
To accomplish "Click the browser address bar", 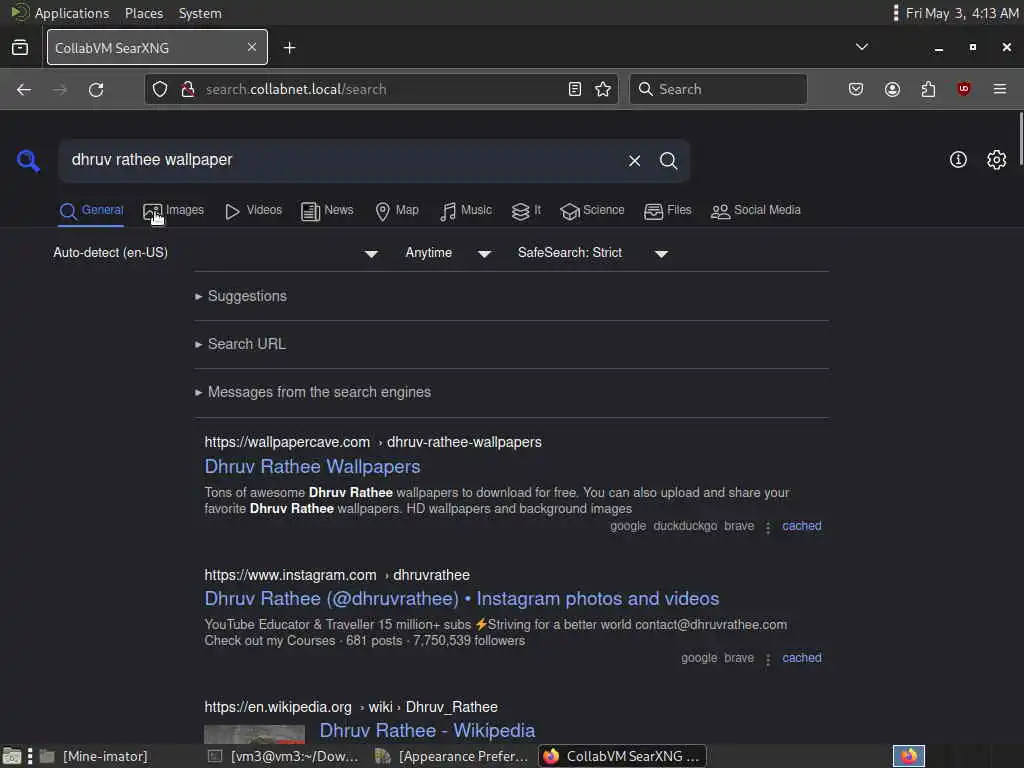I will click(382, 89).
